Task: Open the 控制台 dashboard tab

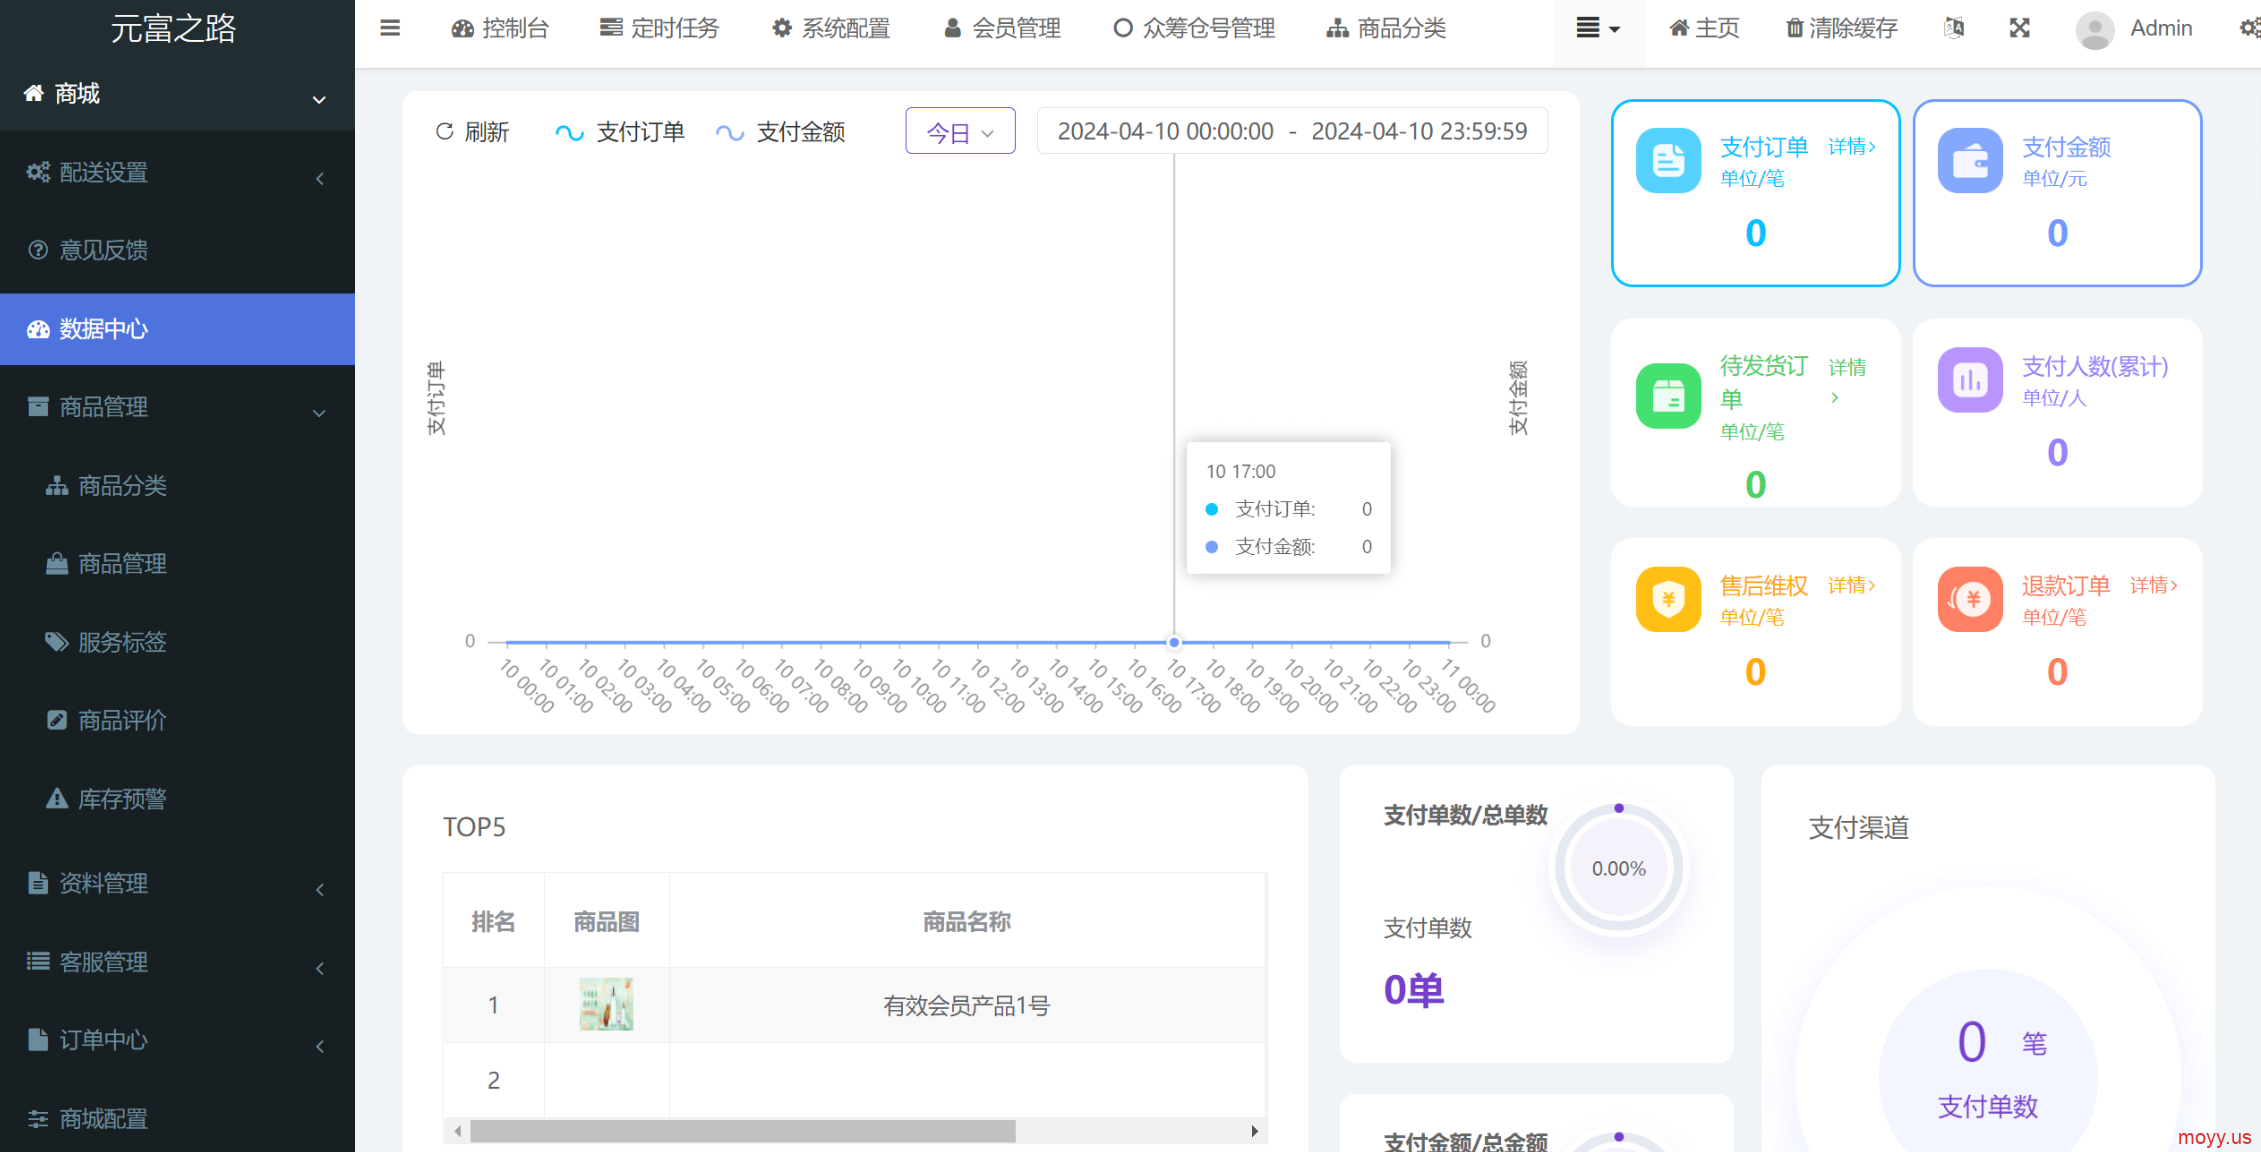Action: pos(500,28)
